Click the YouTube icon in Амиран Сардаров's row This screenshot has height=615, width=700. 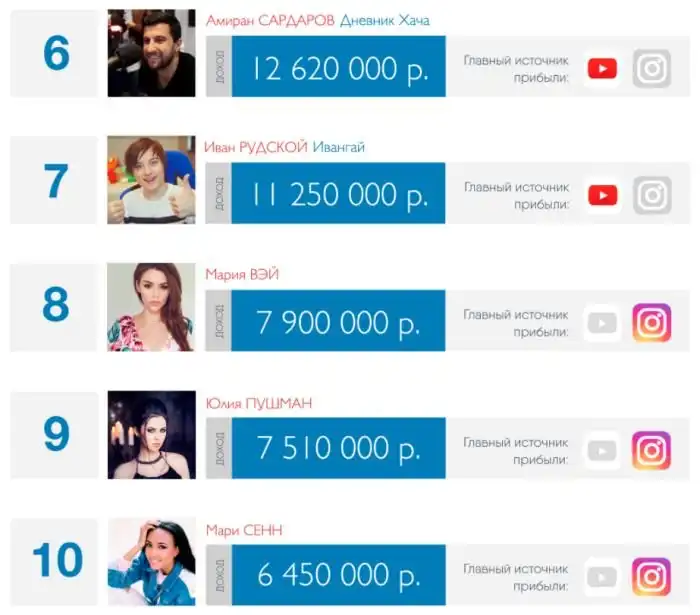[602, 68]
